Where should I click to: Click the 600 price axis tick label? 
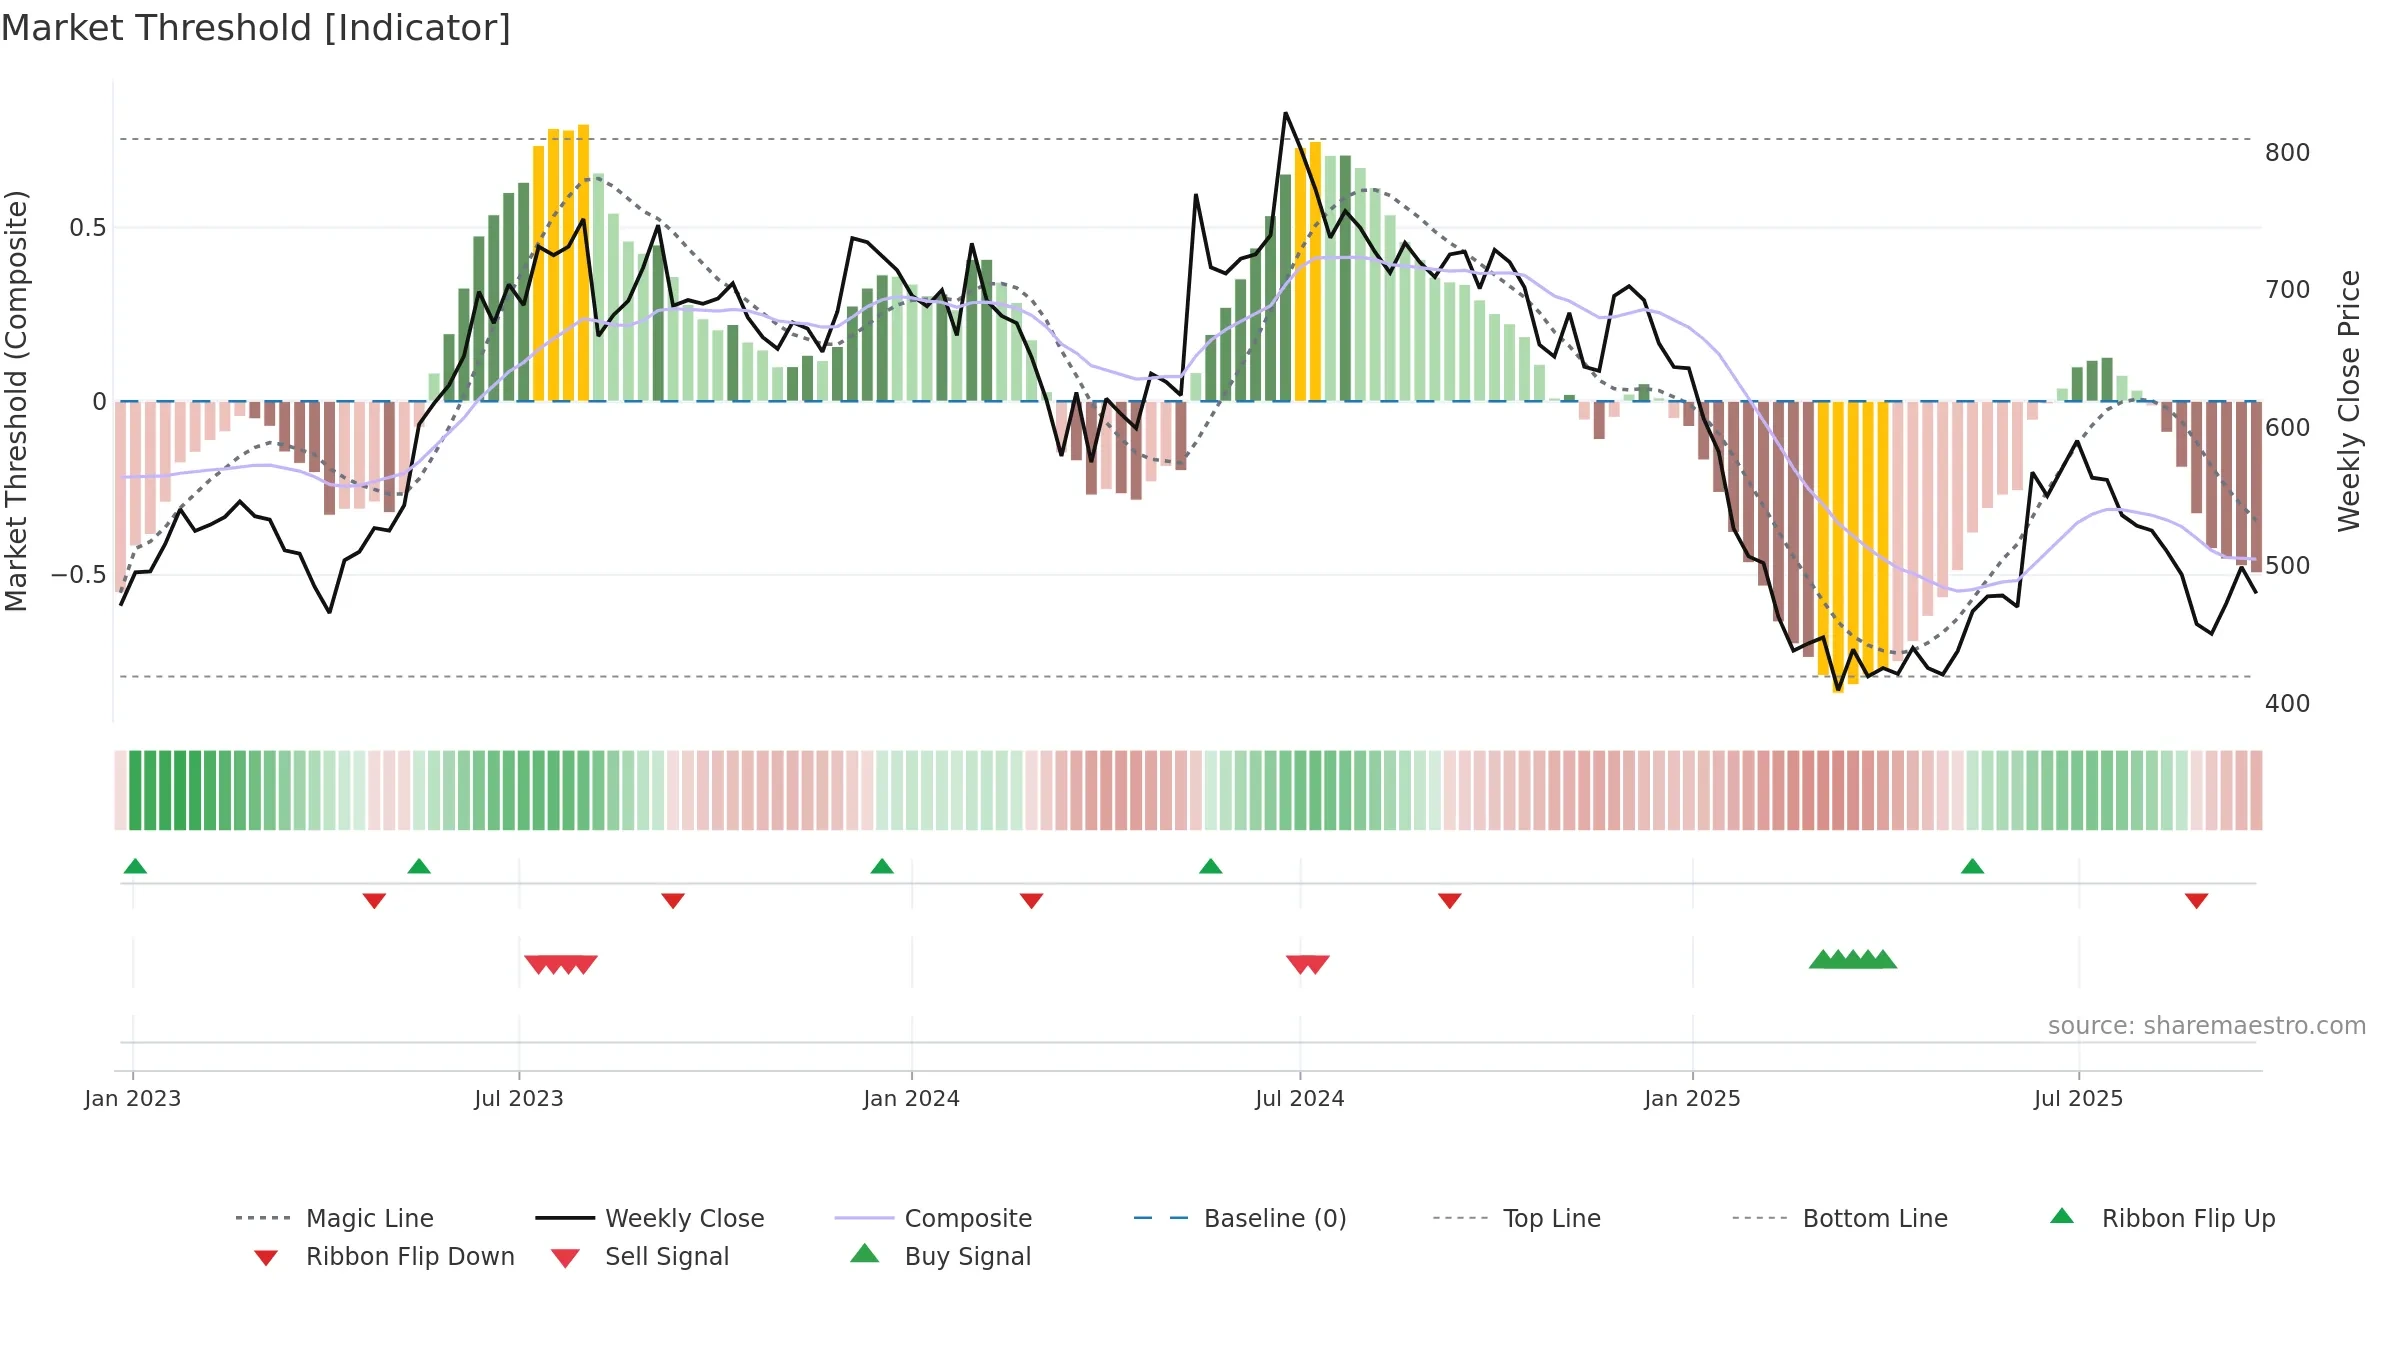(2288, 428)
